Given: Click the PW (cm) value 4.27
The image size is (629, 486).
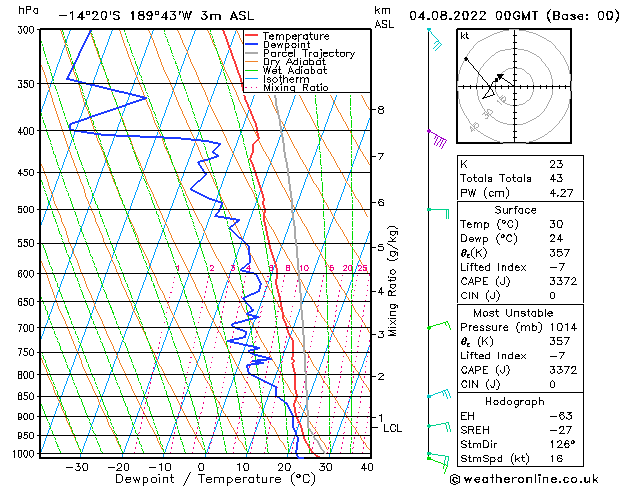Looking at the screenshot, I should coord(561,193).
